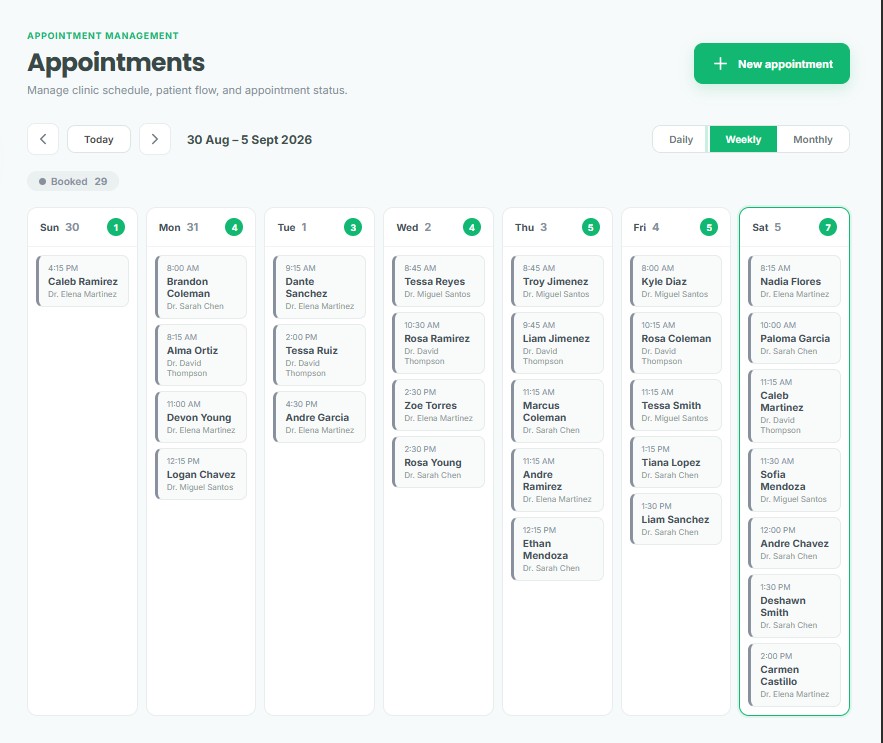Open Liam Jimenez 9:45 AM appointment
The width and height of the screenshot is (883, 743).
(x=557, y=343)
